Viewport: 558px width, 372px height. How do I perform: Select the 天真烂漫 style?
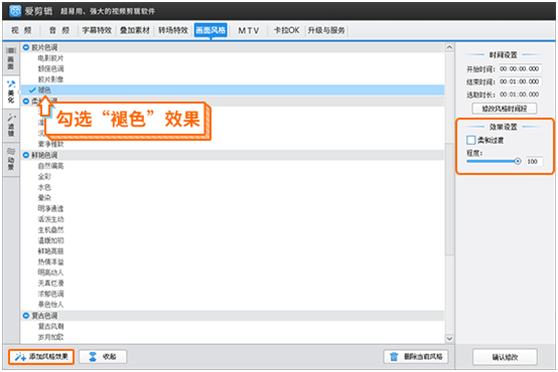(x=51, y=283)
